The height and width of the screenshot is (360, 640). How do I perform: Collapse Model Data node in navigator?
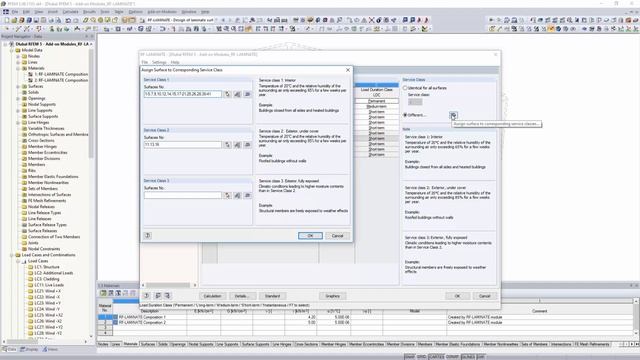(12, 50)
